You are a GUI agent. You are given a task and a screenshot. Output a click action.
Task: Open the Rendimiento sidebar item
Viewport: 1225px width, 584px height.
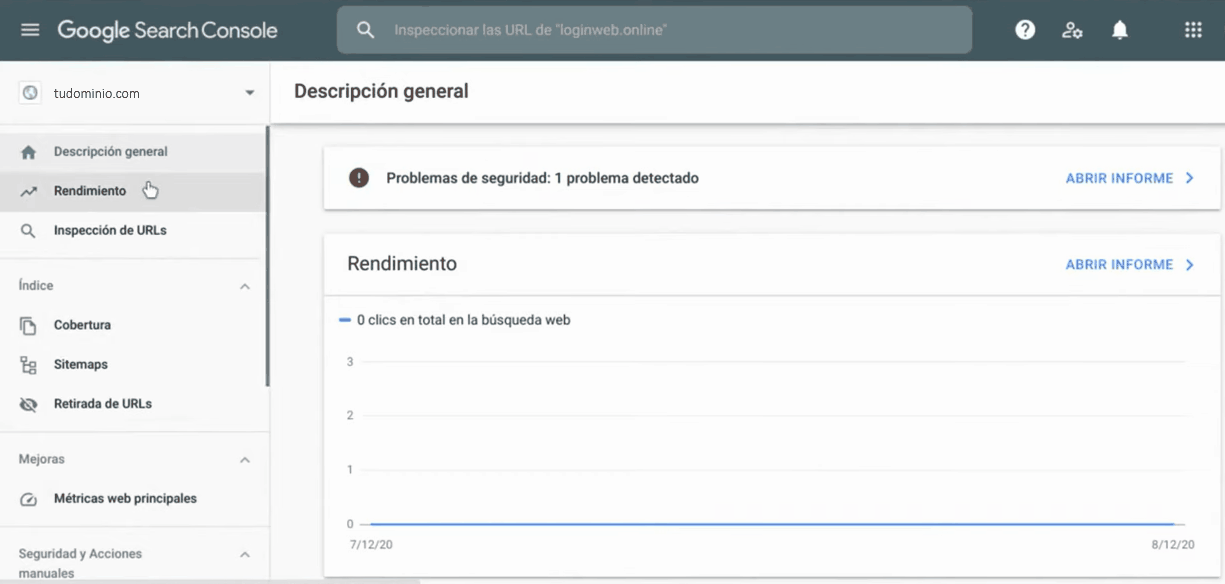133,191
